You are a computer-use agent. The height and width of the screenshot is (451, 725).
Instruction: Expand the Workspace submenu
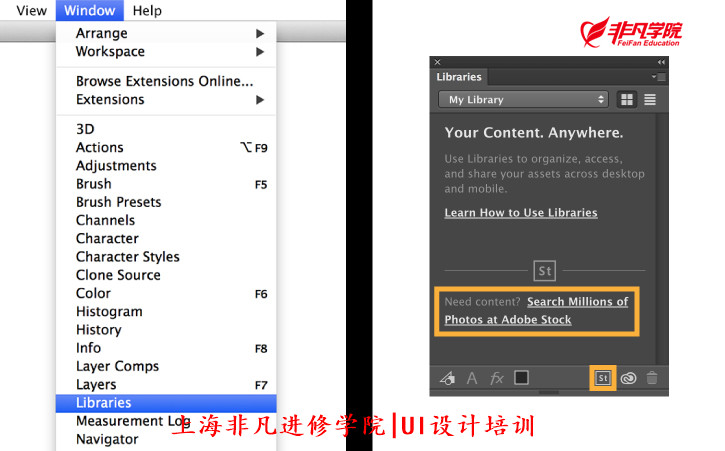(x=166, y=51)
